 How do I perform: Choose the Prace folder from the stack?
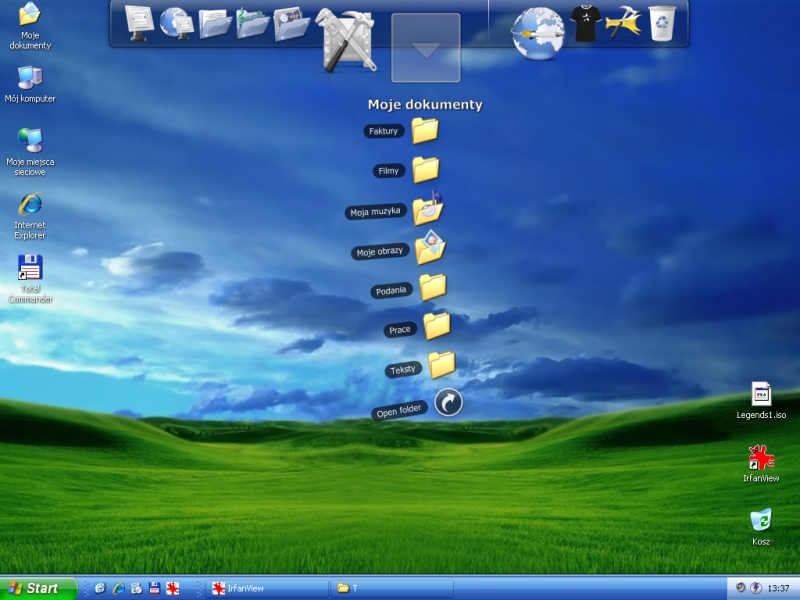(x=436, y=326)
